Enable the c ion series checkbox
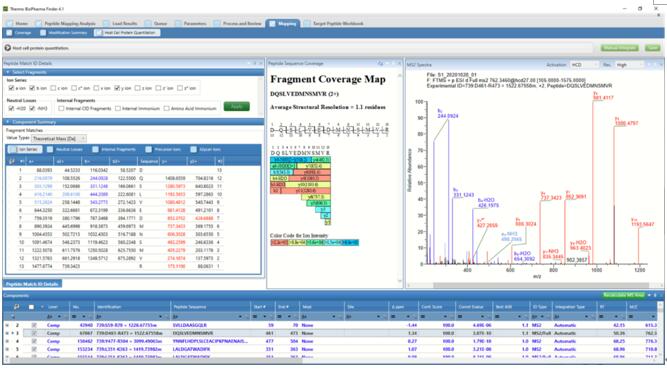Viewport: 667px width, 372px height. point(53,88)
